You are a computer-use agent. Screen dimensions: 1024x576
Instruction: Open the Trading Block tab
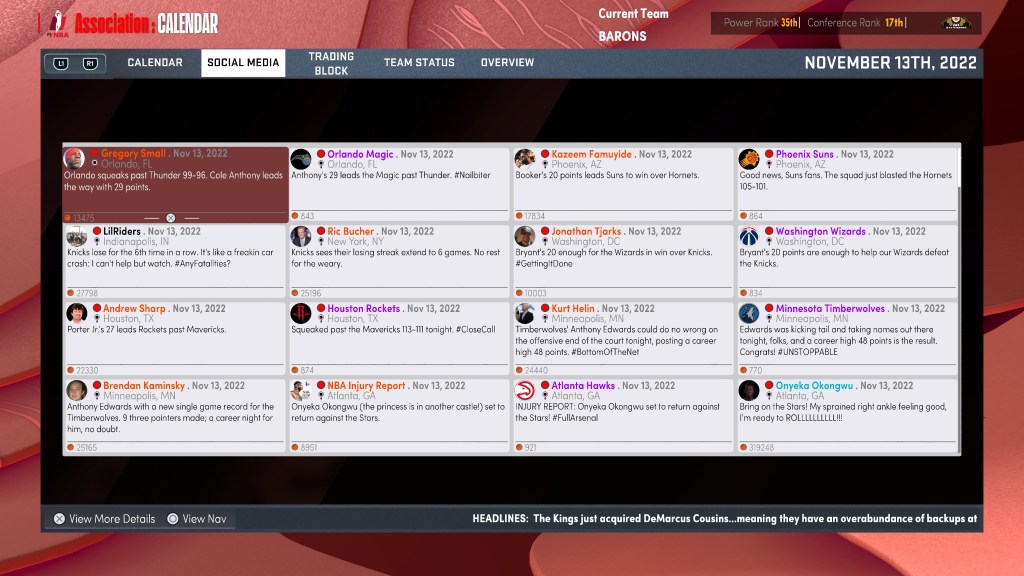(331, 64)
